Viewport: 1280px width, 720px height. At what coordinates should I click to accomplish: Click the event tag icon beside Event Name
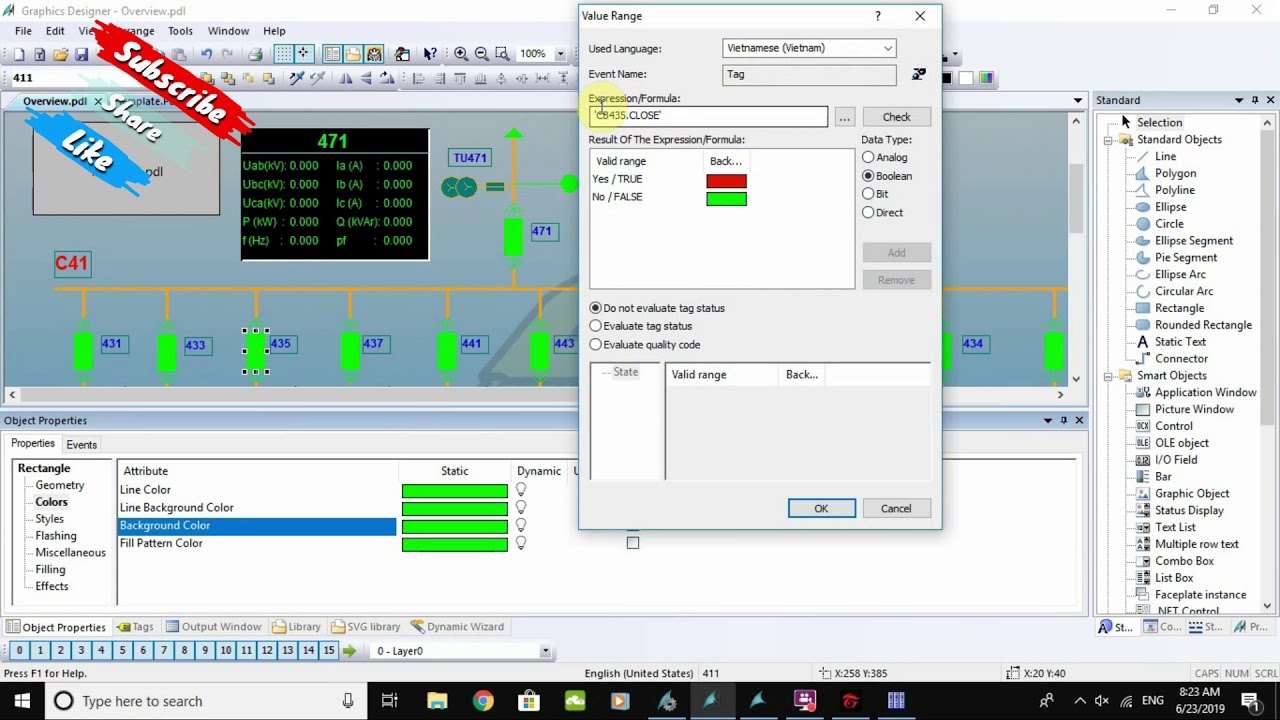pyautogui.click(x=918, y=74)
